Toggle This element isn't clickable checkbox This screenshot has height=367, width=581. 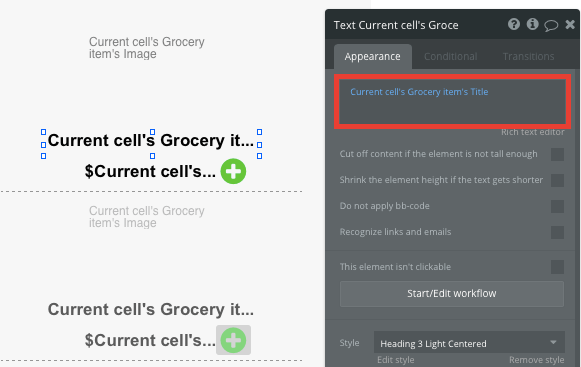coord(557,267)
